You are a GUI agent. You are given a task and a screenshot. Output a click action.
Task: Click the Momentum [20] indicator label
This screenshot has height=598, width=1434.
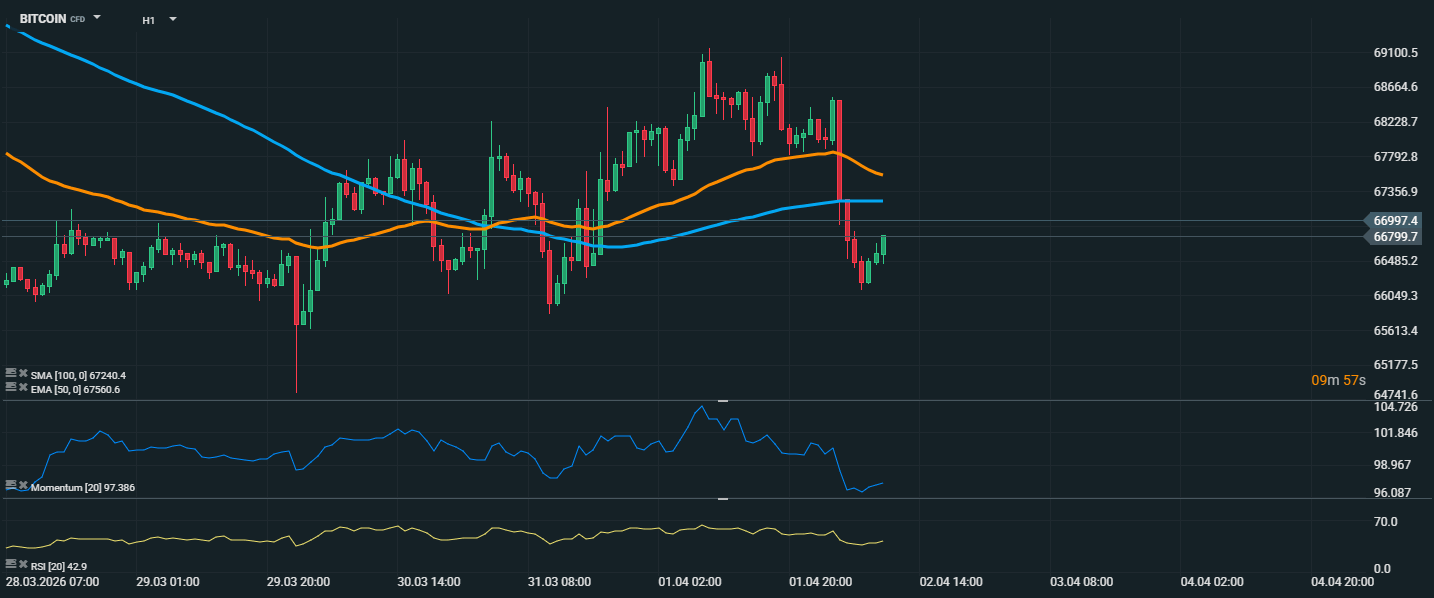(83, 487)
